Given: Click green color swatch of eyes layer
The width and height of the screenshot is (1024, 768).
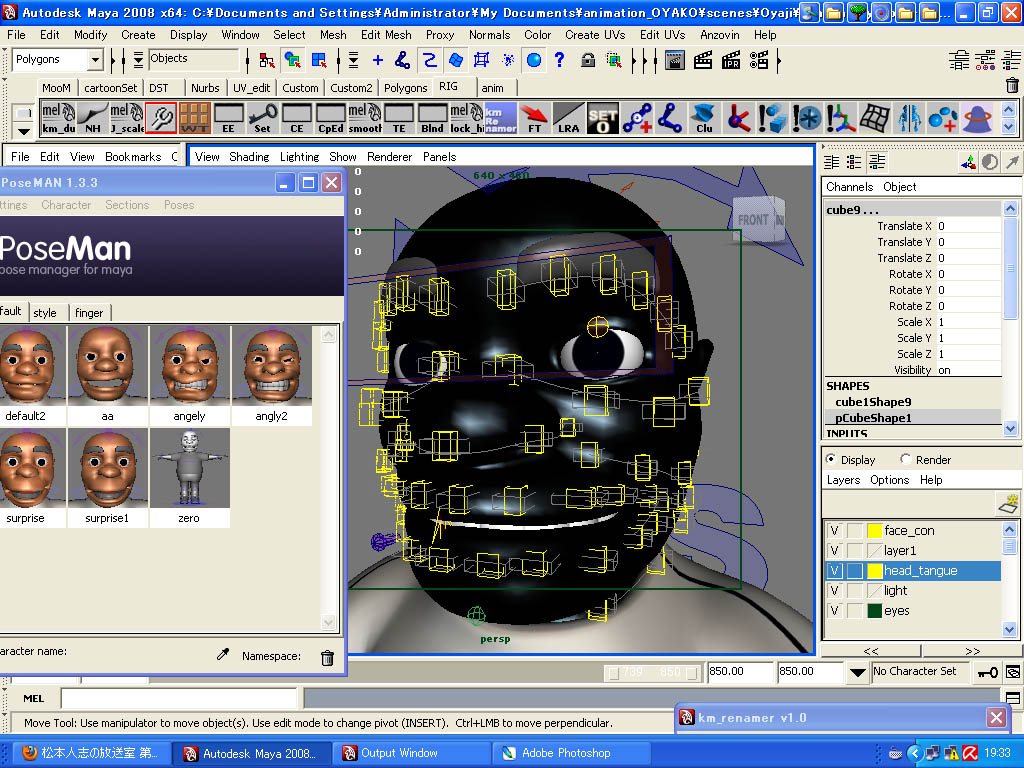Looking at the screenshot, I should tap(874, 611).
